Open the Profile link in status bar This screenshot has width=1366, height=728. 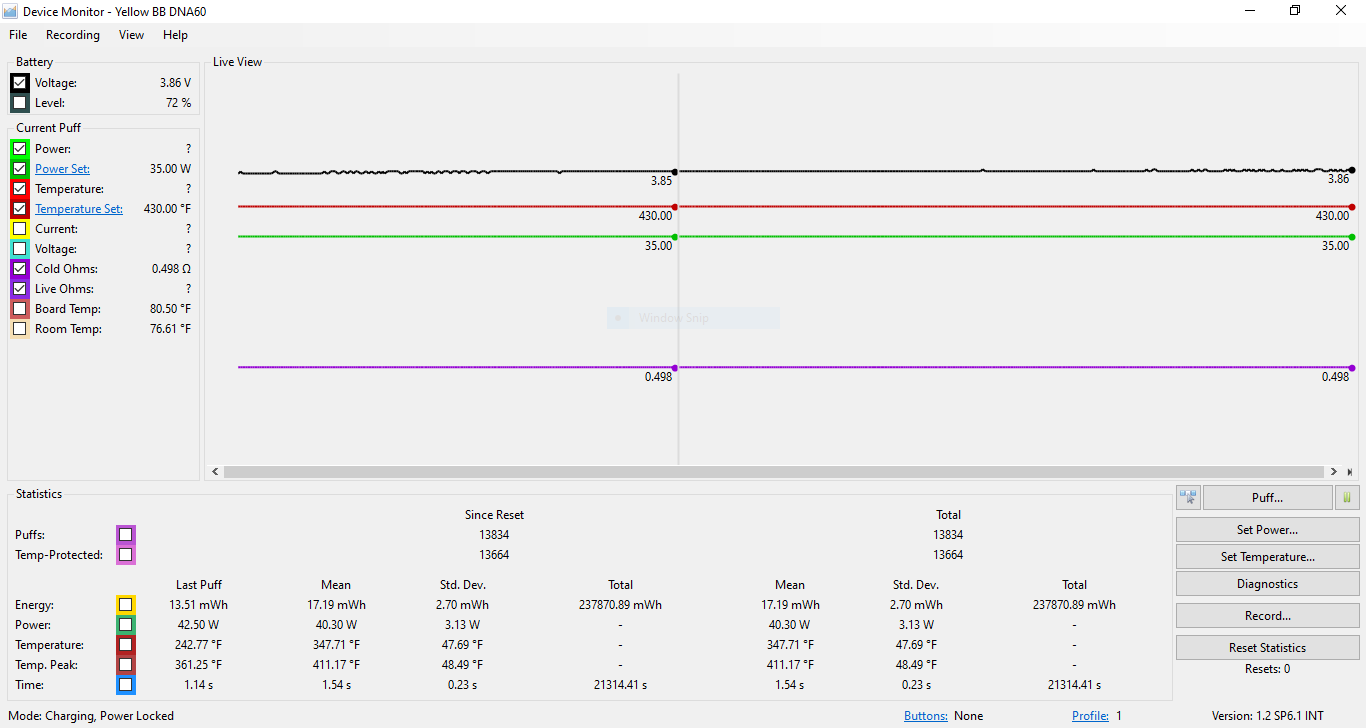(x=1090, y=716)
